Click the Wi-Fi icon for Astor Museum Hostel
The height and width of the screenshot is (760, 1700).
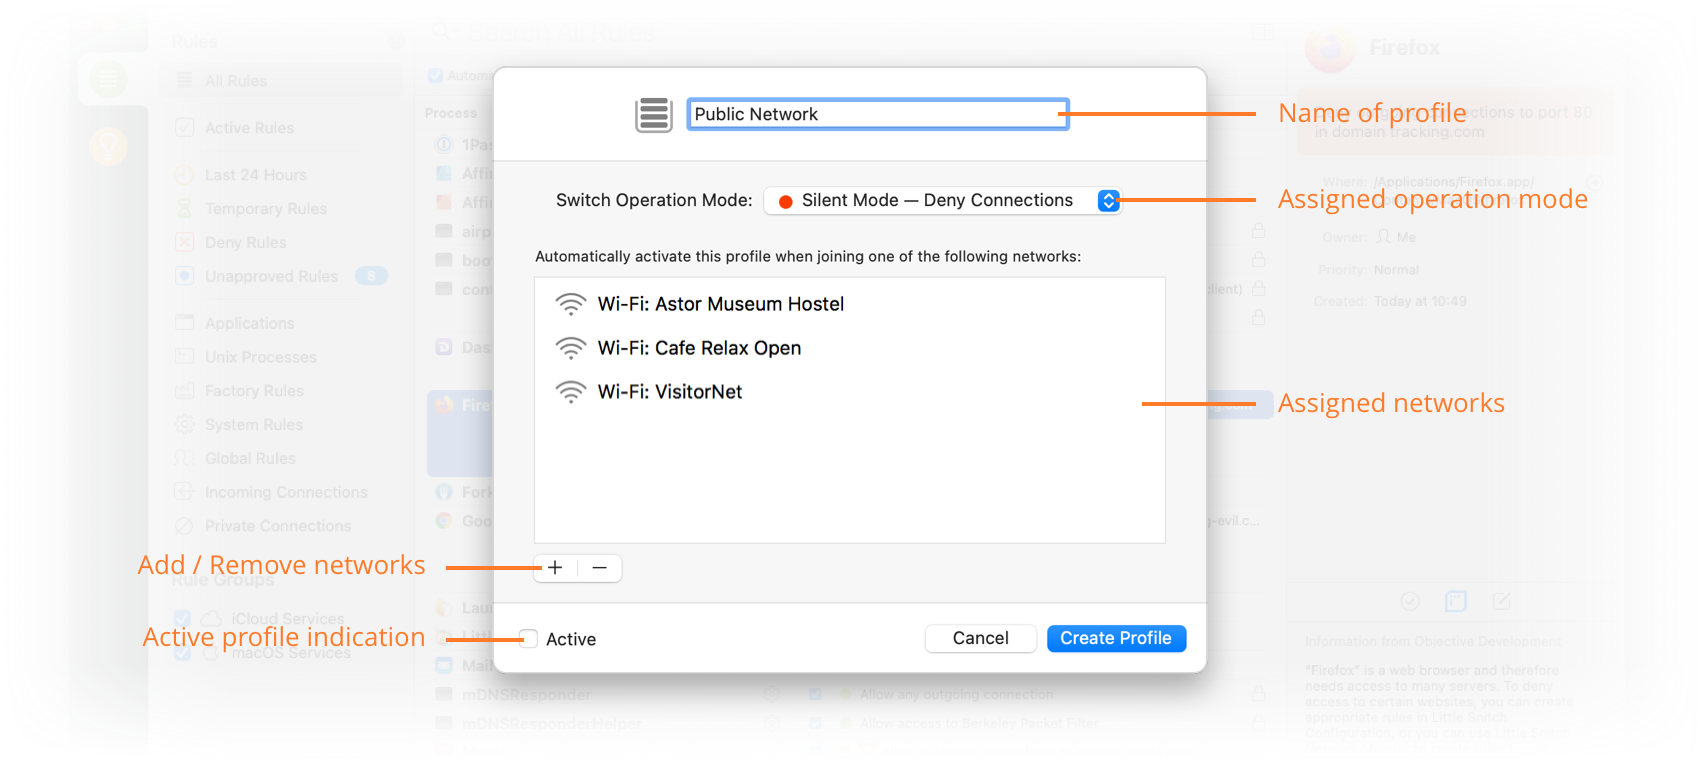point(571,304)
